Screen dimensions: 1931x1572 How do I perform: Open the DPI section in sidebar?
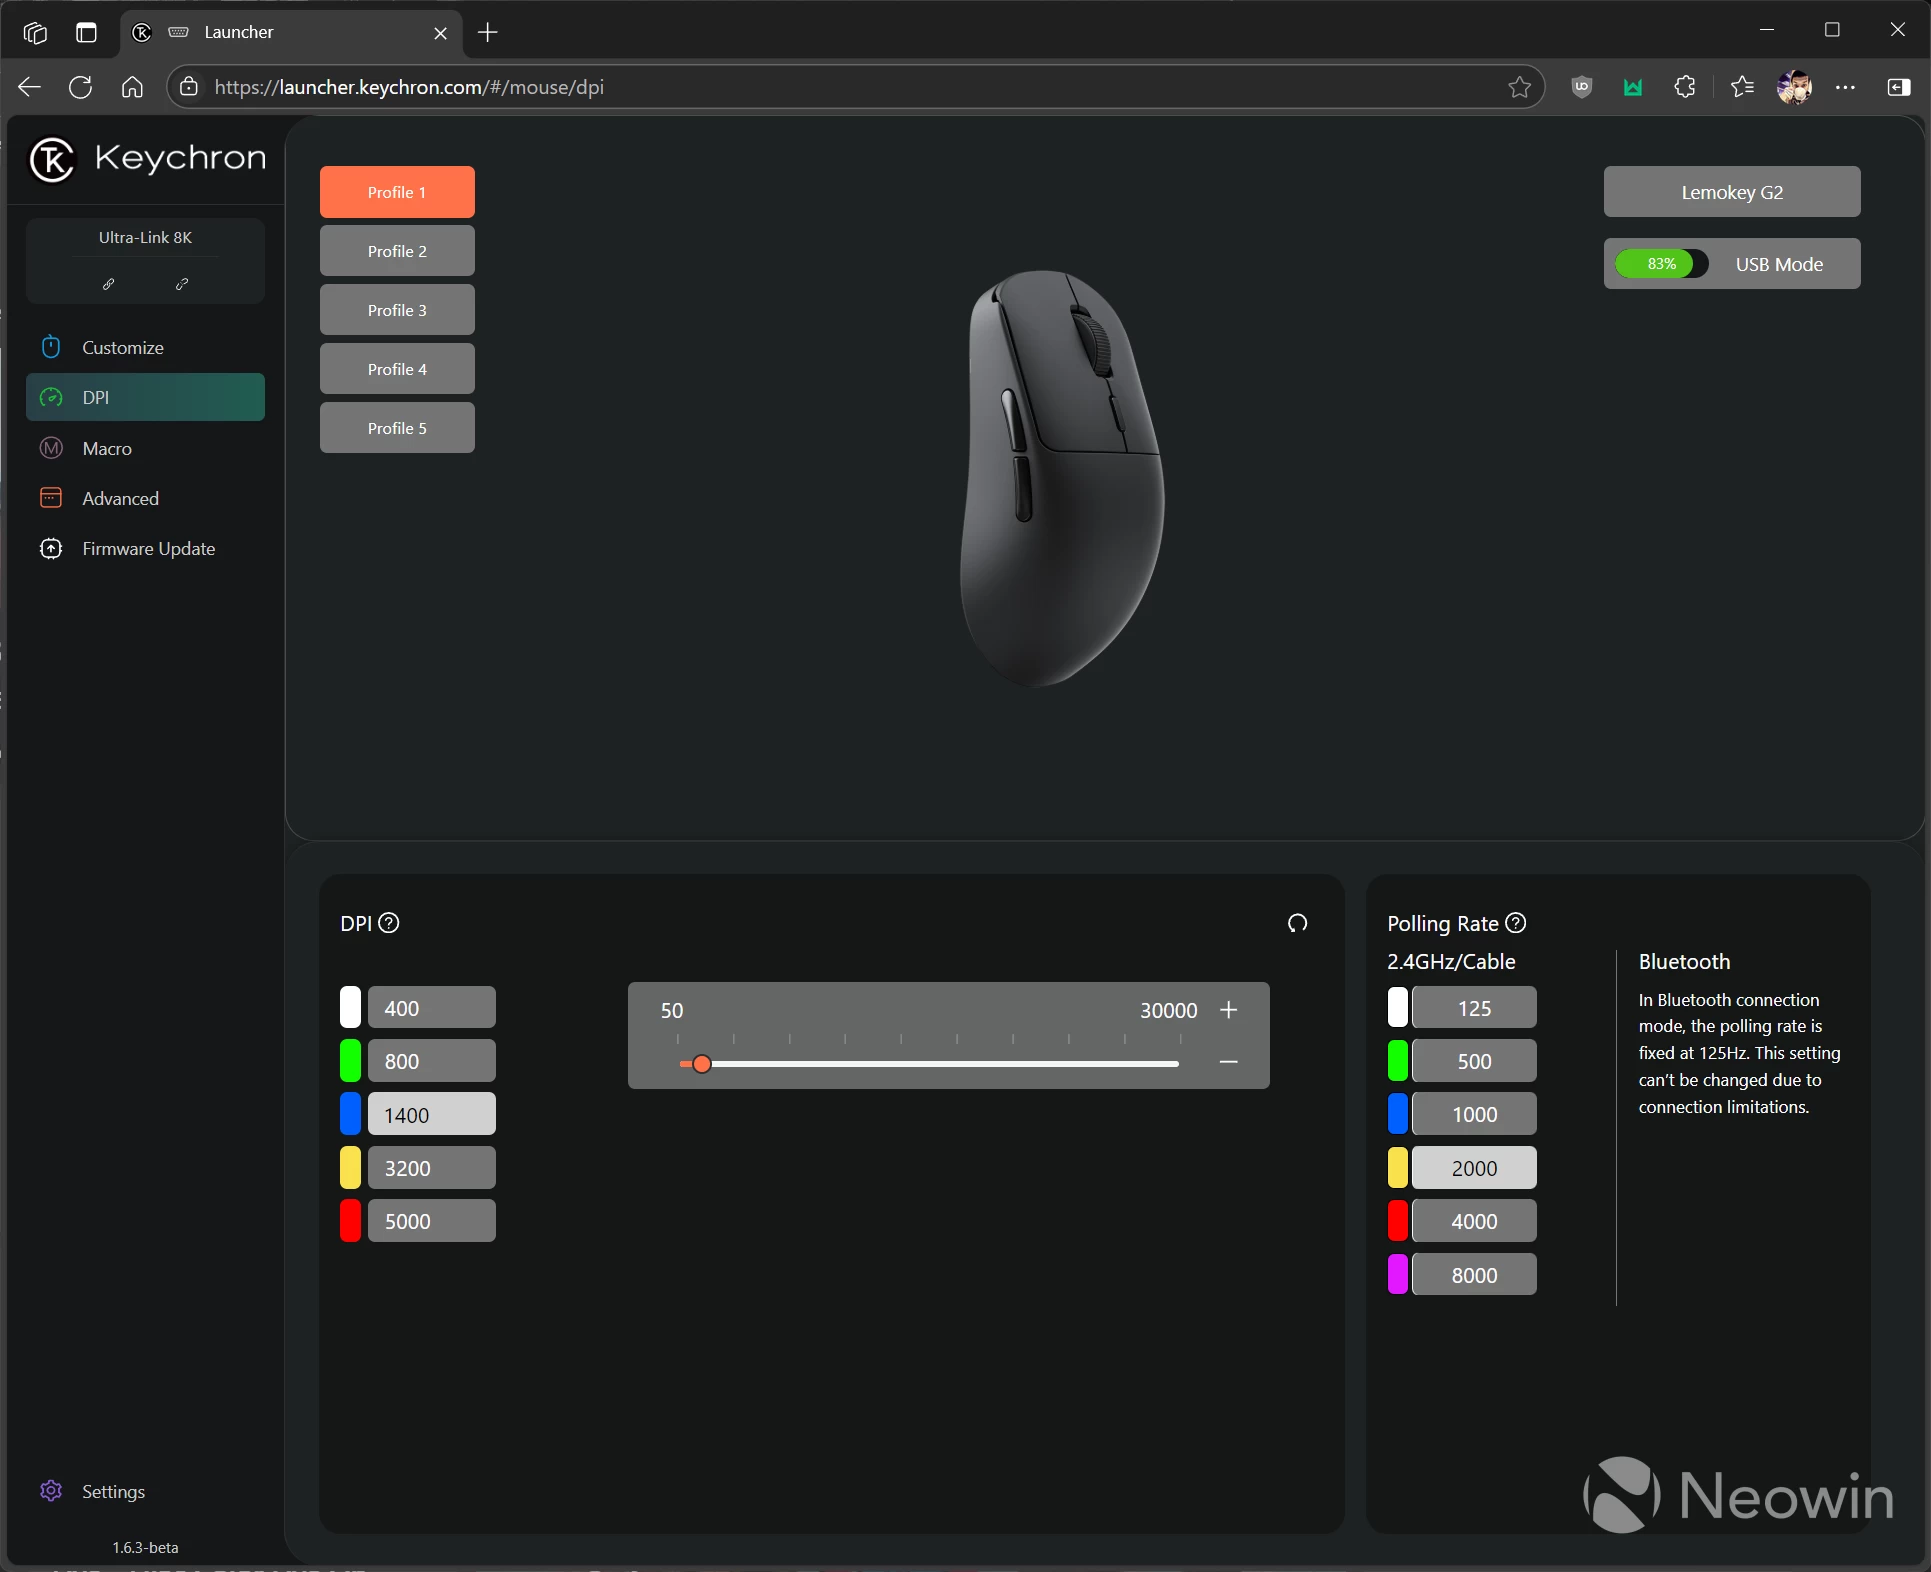[145, 397]
